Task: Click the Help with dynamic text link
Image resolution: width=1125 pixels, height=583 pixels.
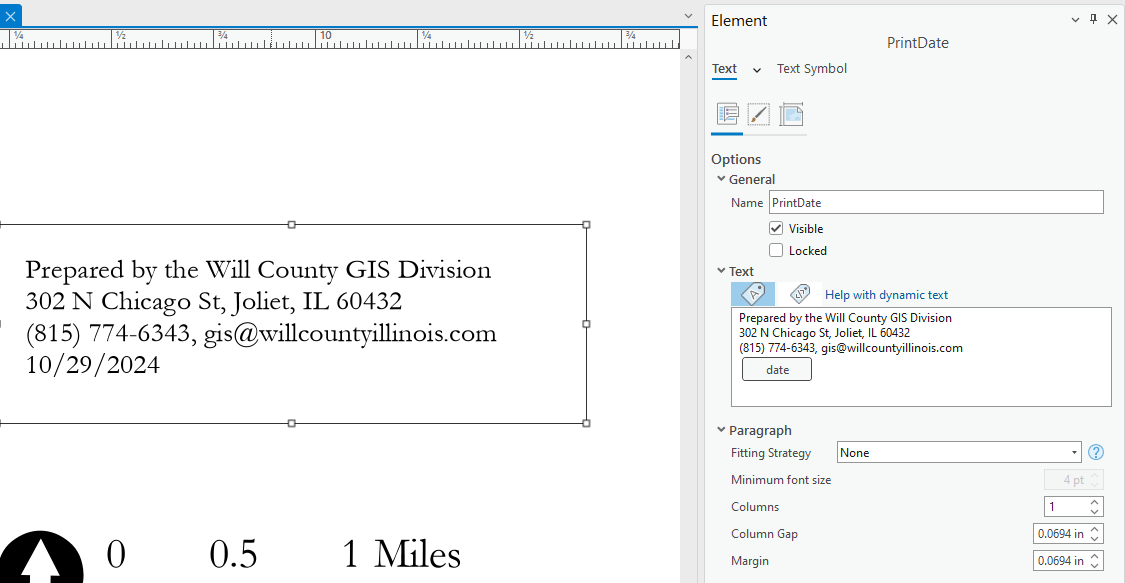Action: click(x=886, y=293)
